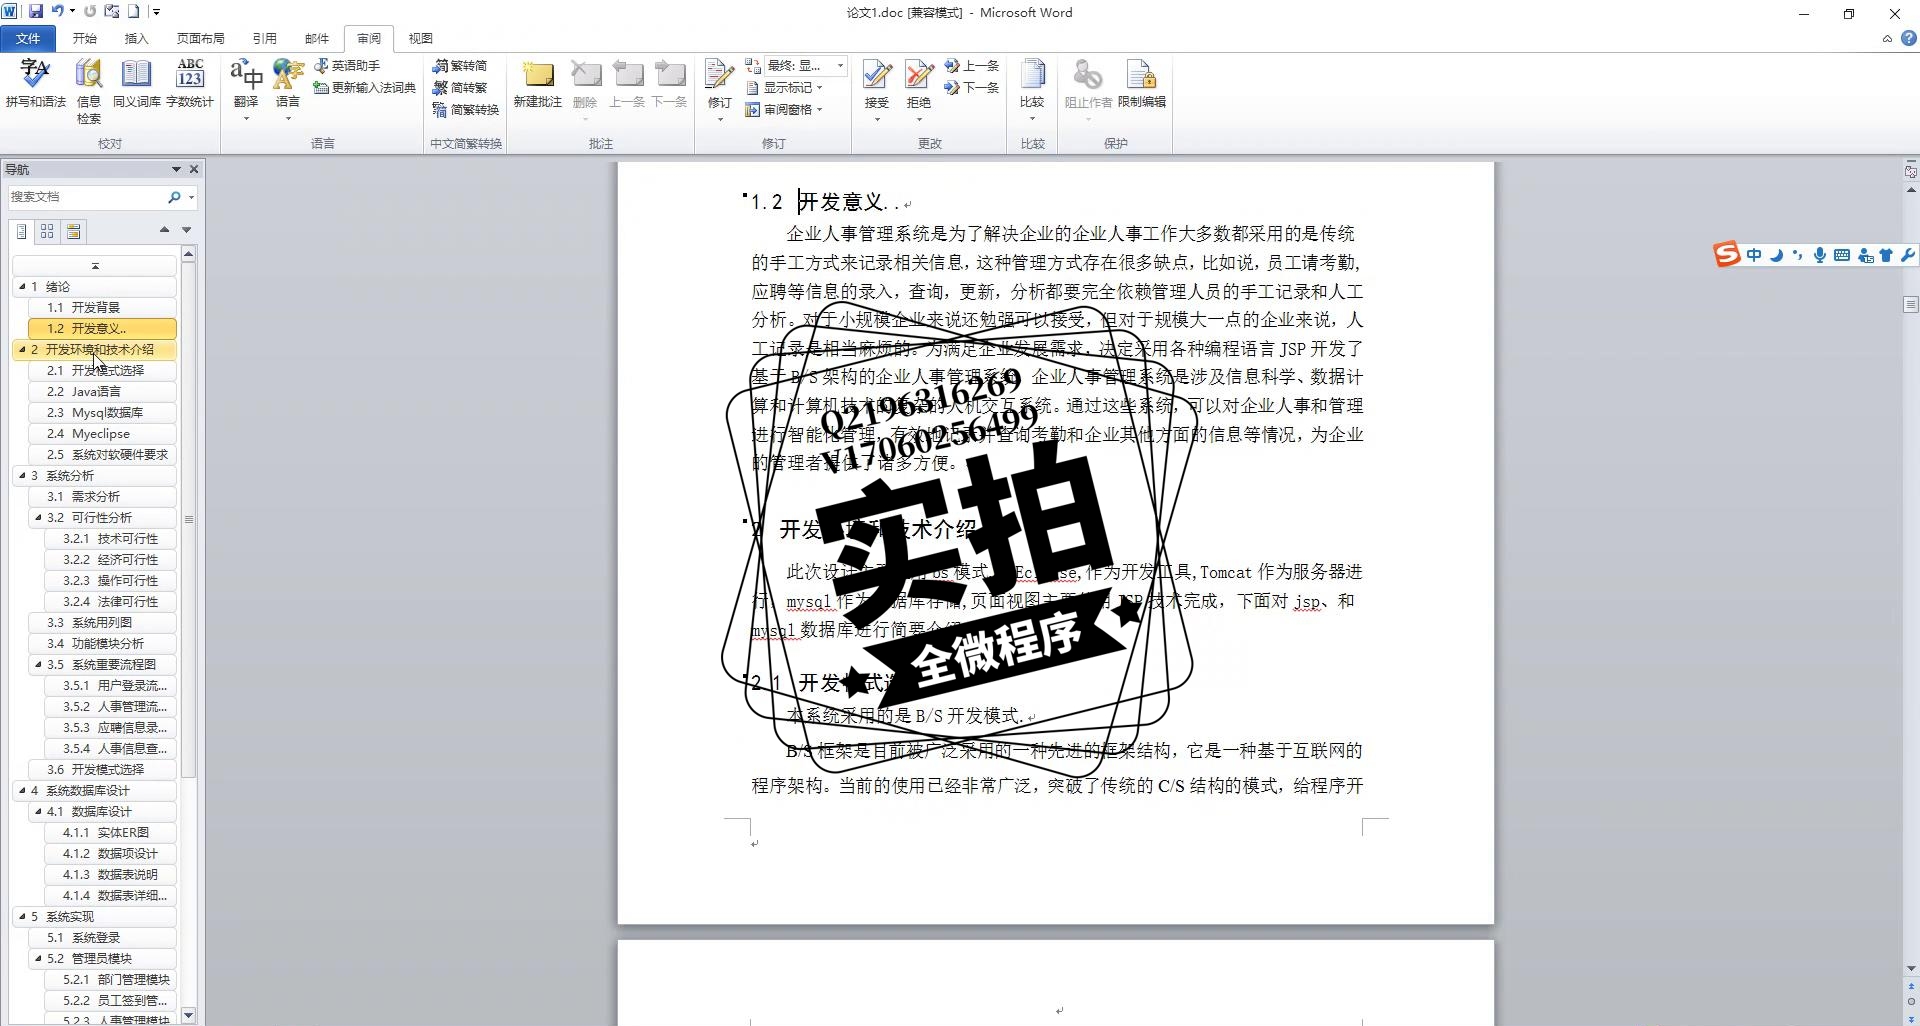Switch to the 页面布局 tab
The height and width of the screenshot is (1026, 1920).
click(x=200, y=38)
